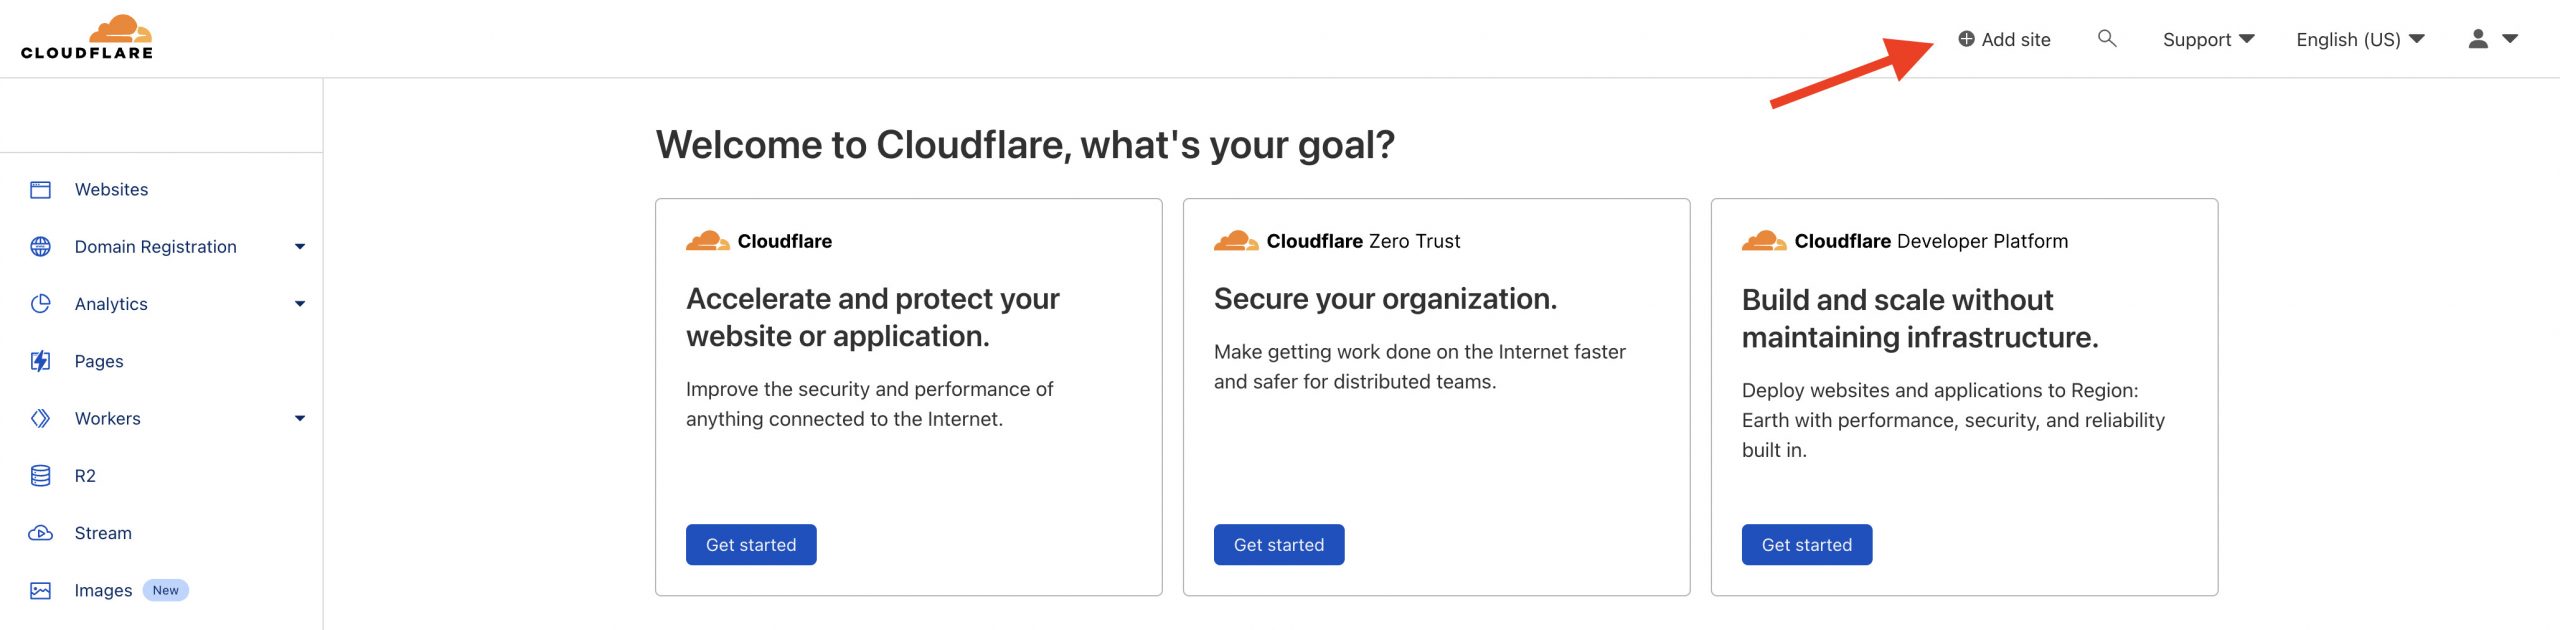Expand the Workers submenu
This screenshot has width=2560, height=630.
tap(300, 418)
